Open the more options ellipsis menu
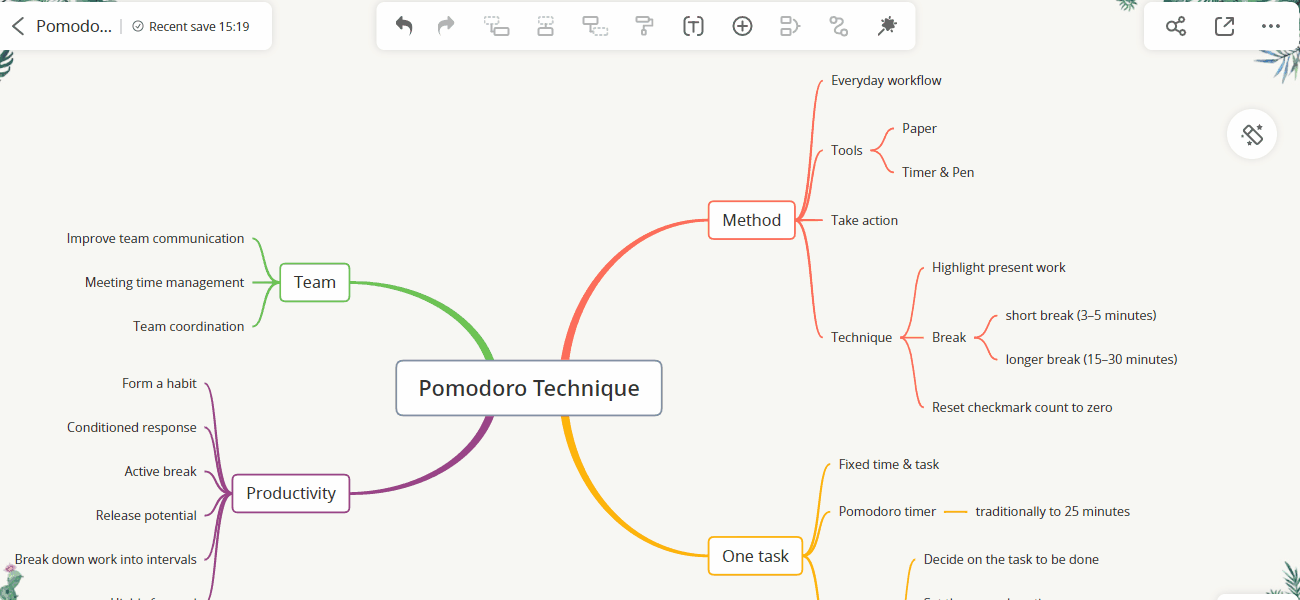 point(1271,26)
